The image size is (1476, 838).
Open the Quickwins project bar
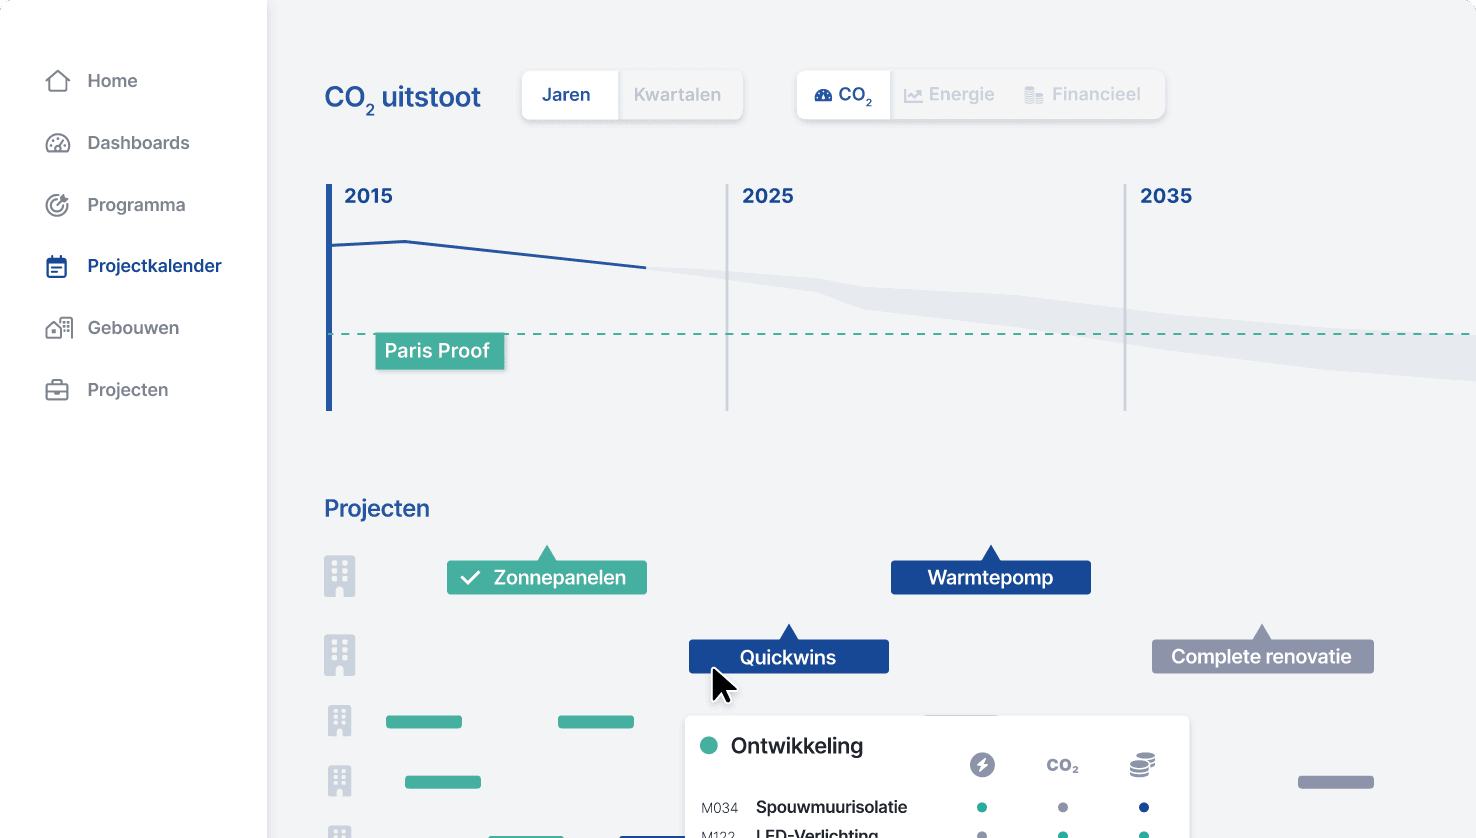coord(789,656)
